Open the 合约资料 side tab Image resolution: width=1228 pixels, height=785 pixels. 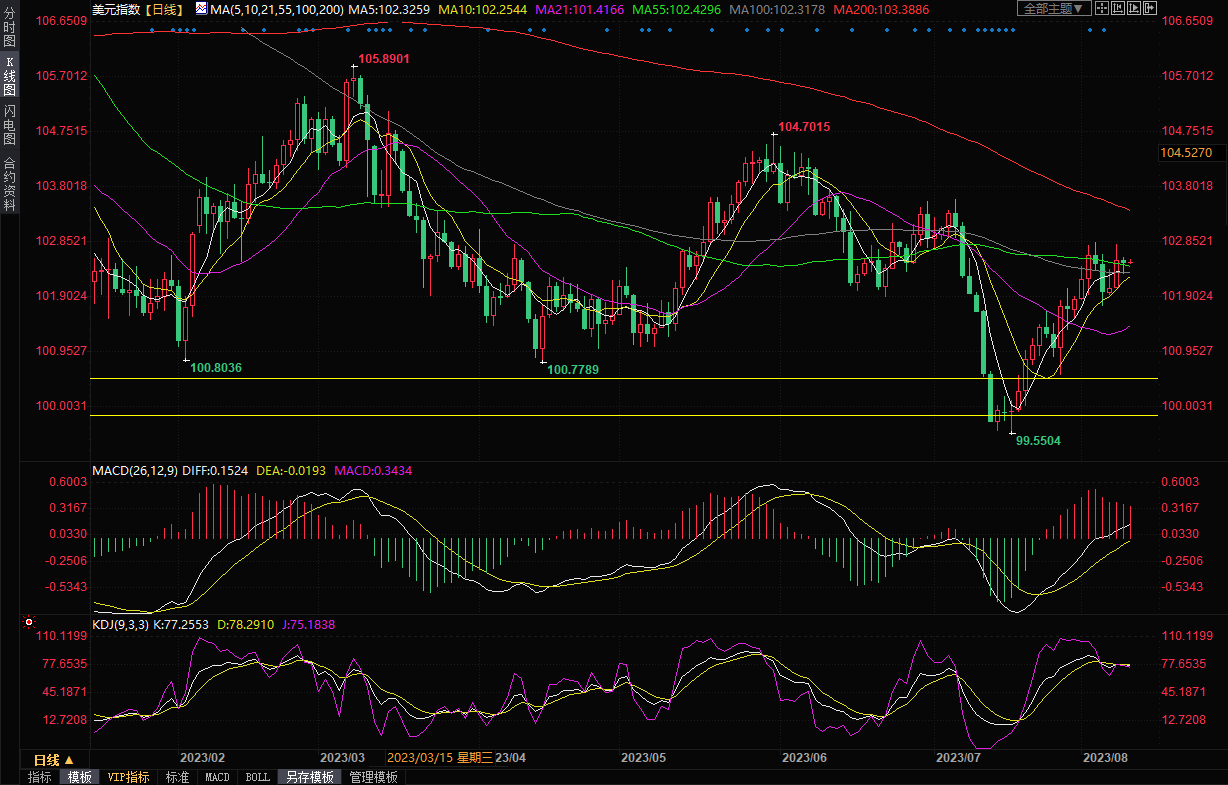(10, 184)
